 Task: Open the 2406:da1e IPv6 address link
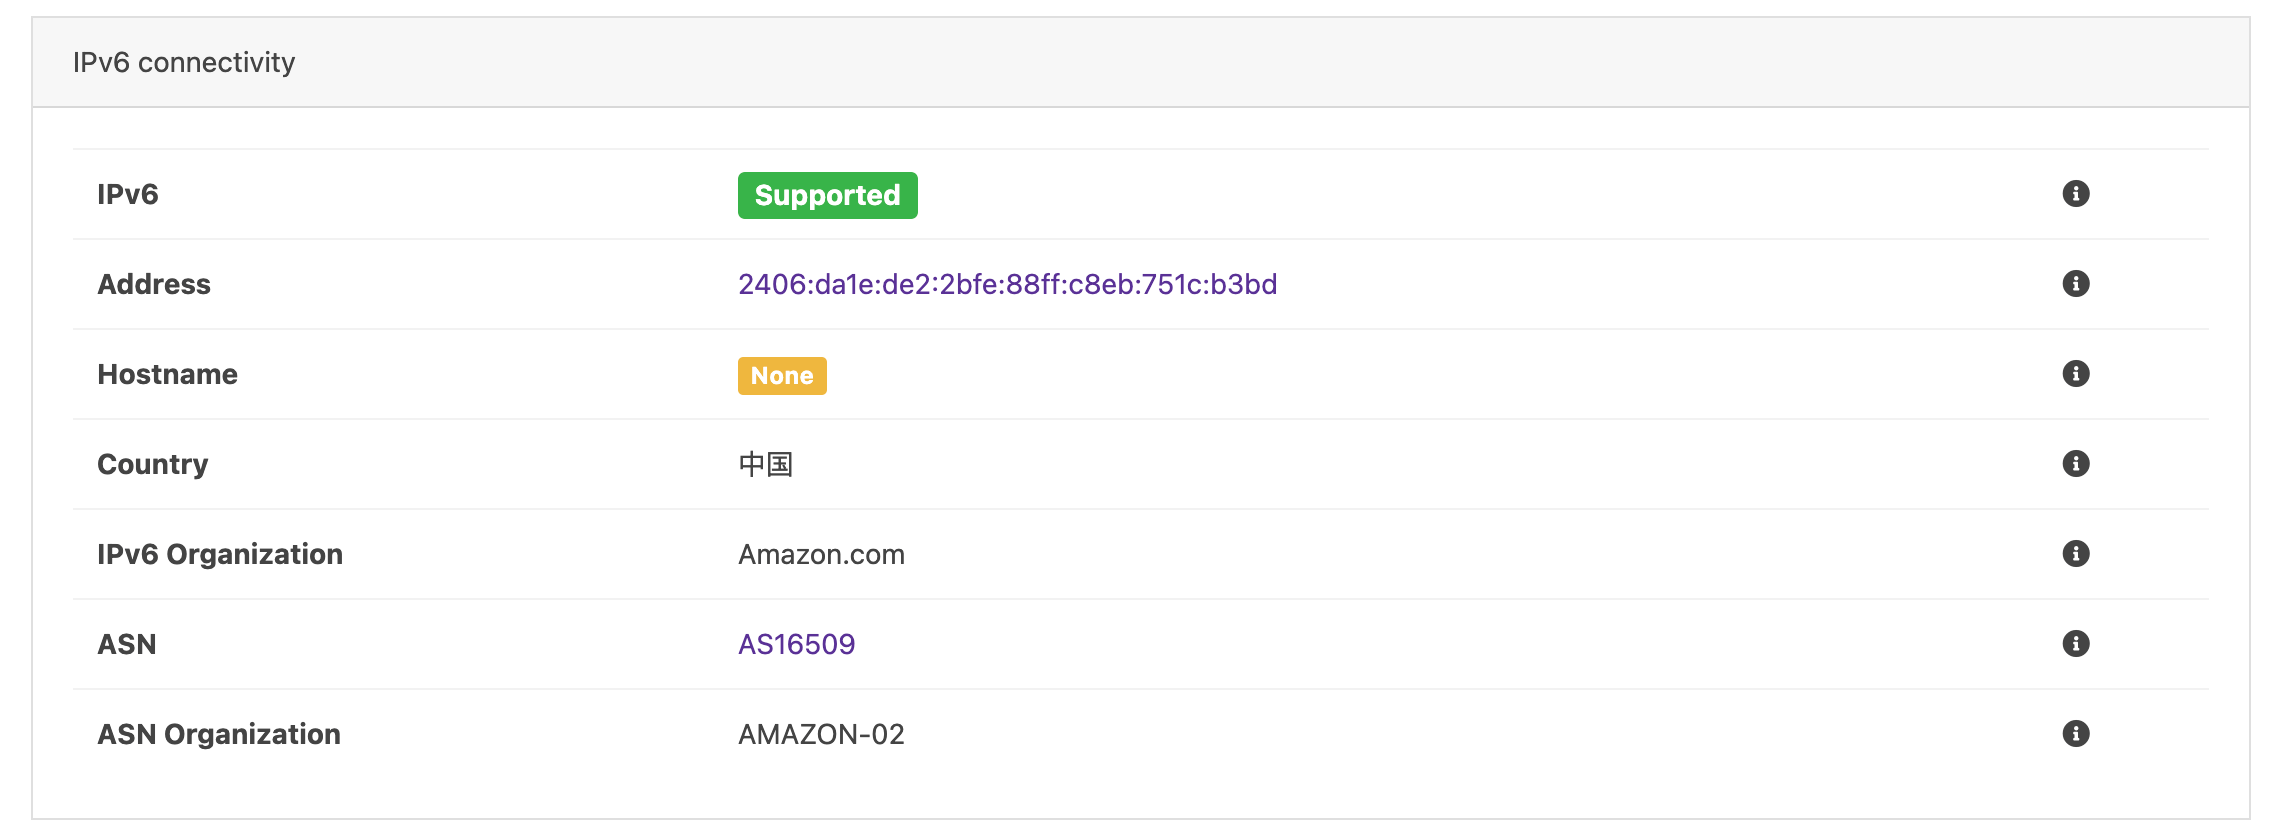click(1007, 285)
